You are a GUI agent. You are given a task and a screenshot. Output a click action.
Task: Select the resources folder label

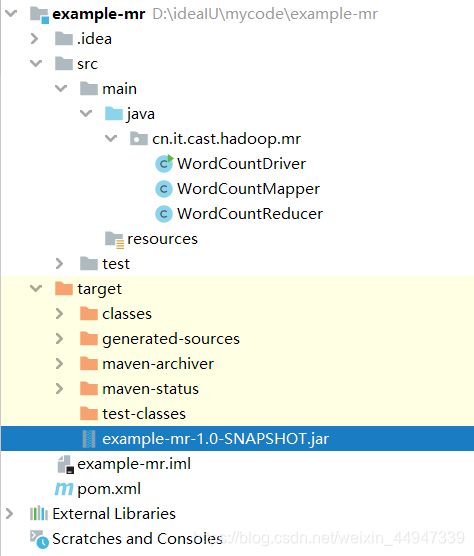click(162, 239)
